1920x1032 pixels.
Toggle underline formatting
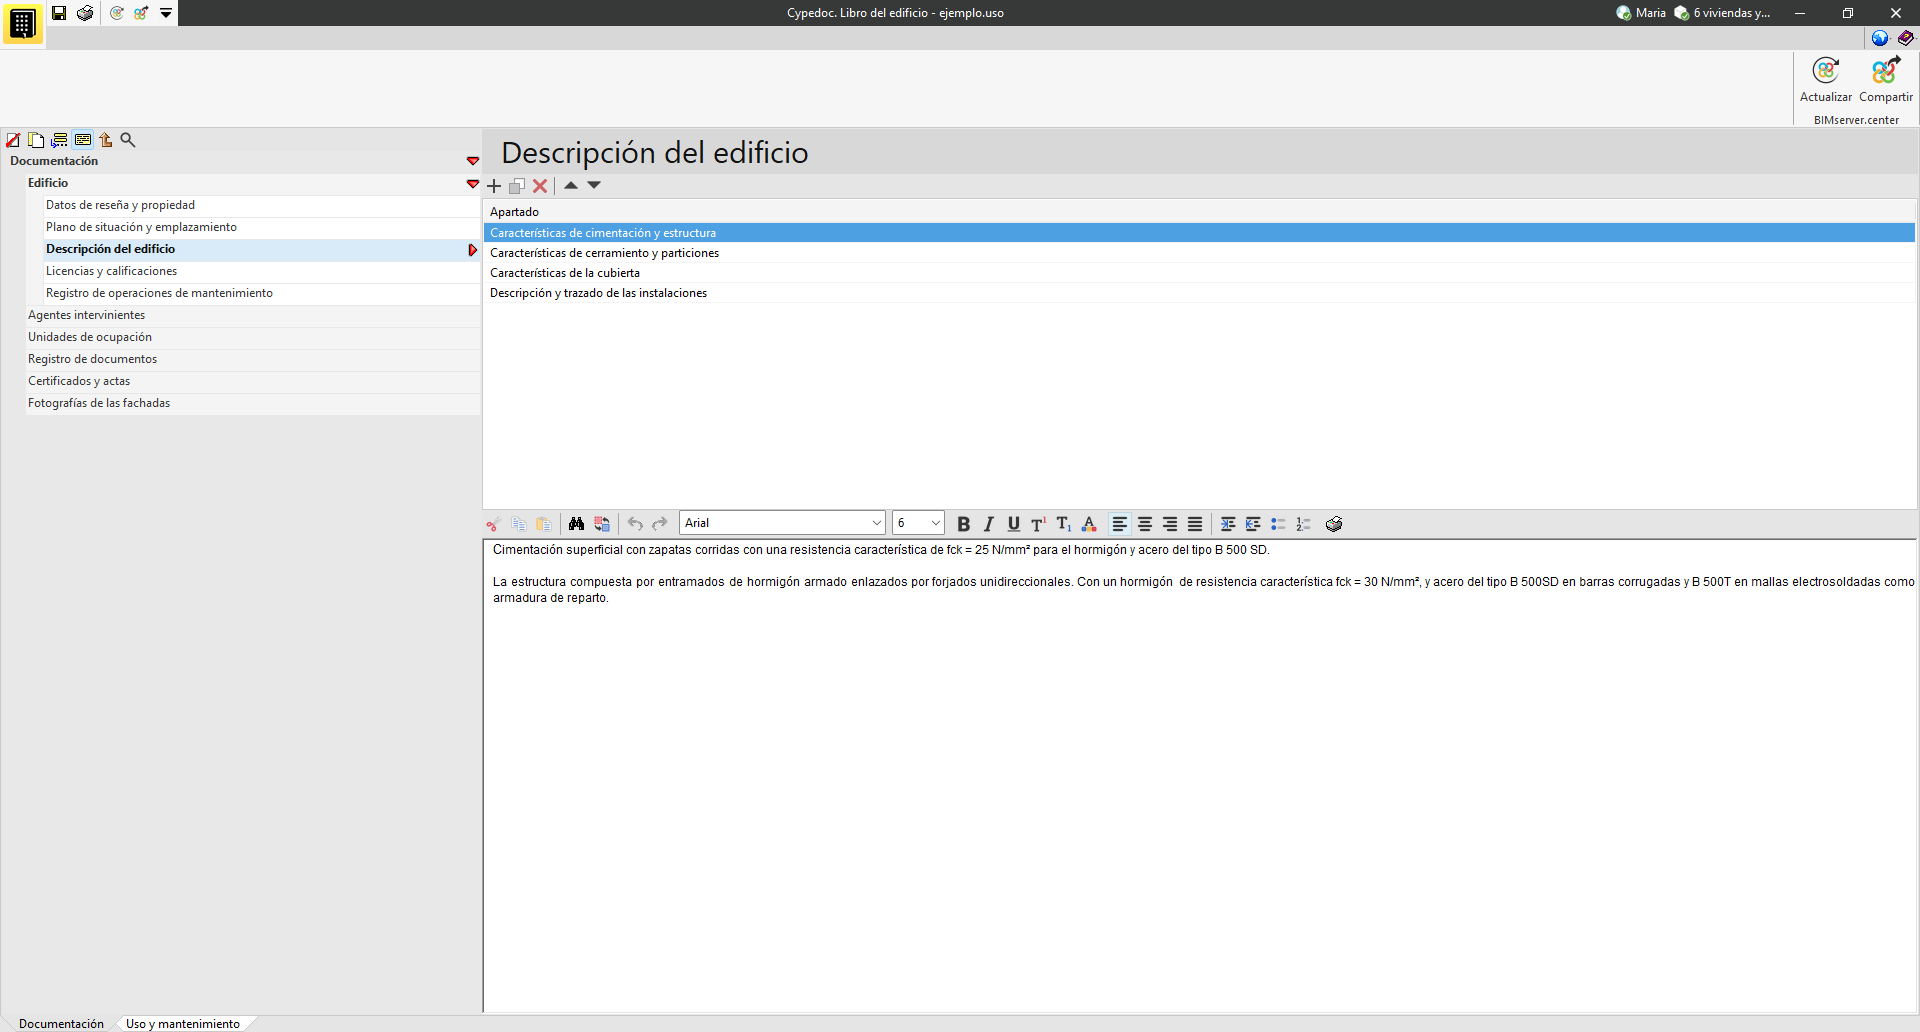pos(1014,524)
